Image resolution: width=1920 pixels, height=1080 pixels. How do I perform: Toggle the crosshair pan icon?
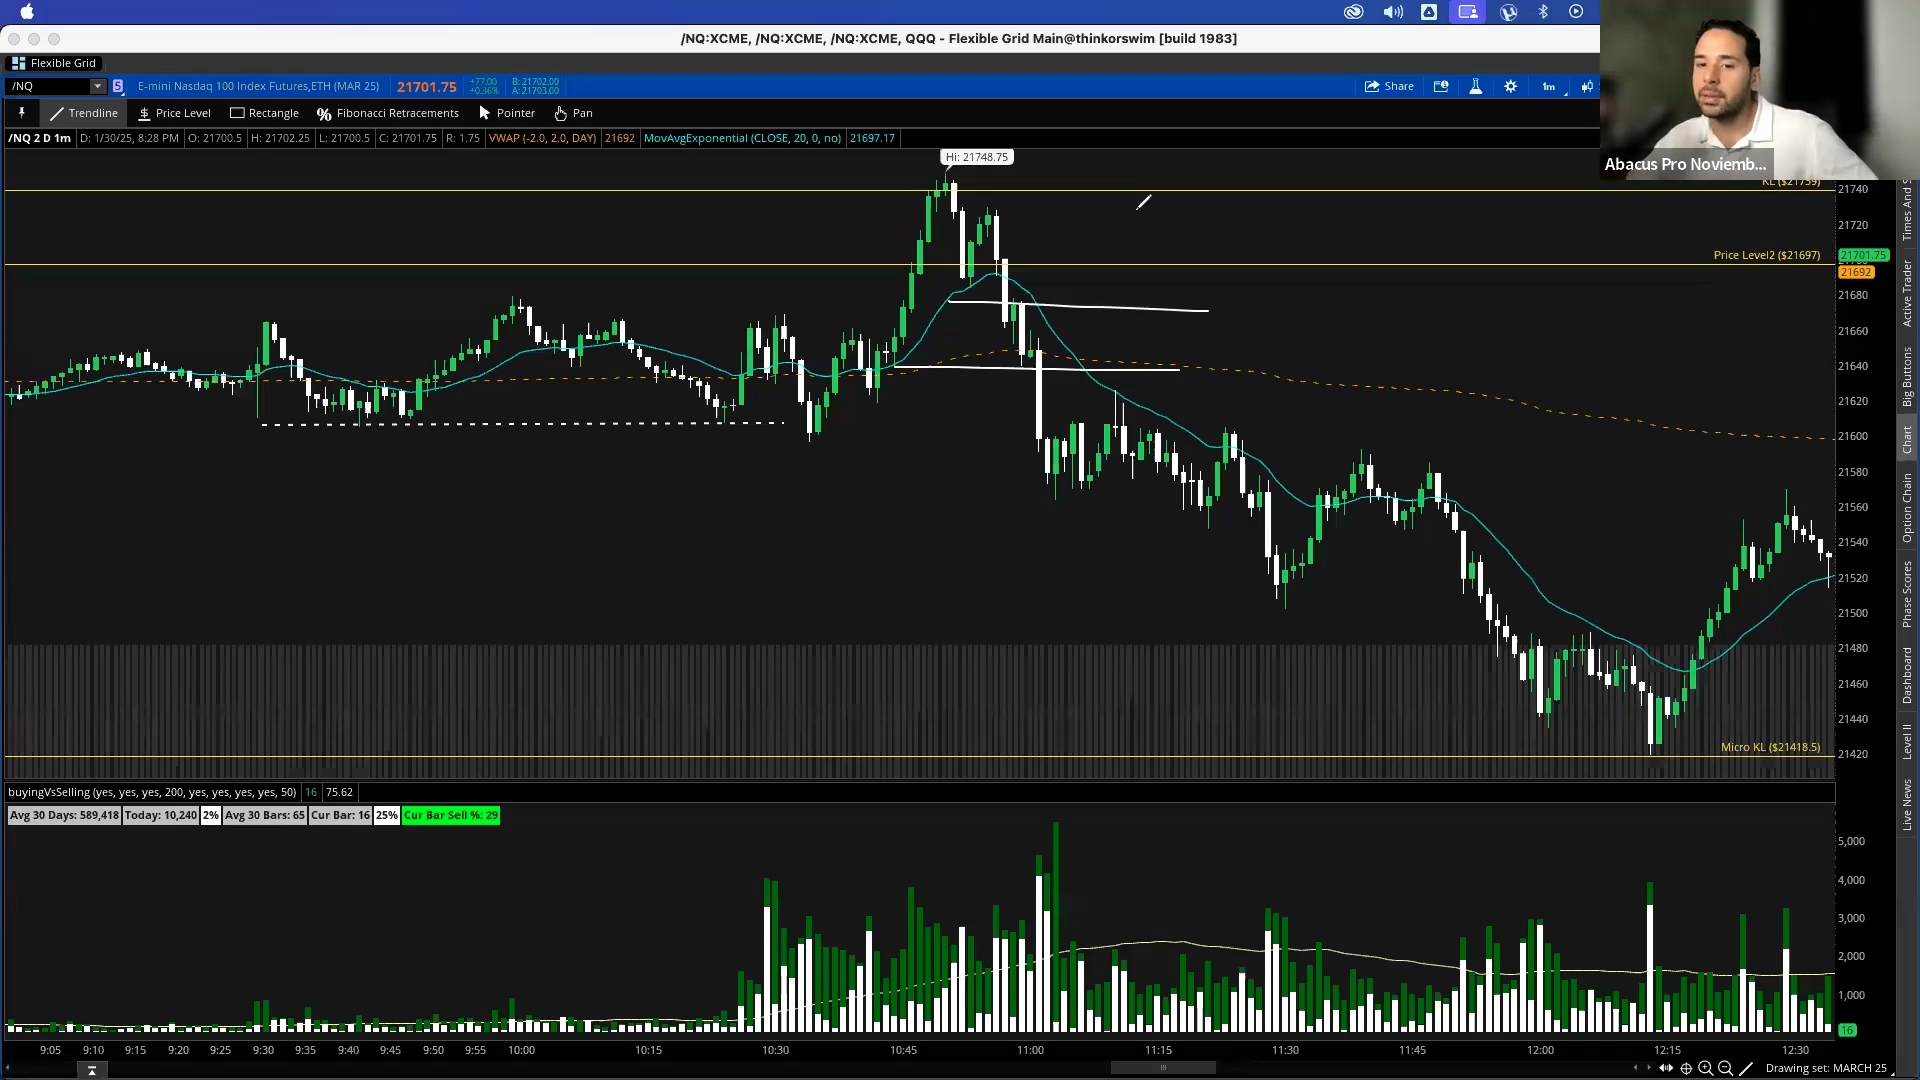pyautogui.click(x=1686, y=1068)
